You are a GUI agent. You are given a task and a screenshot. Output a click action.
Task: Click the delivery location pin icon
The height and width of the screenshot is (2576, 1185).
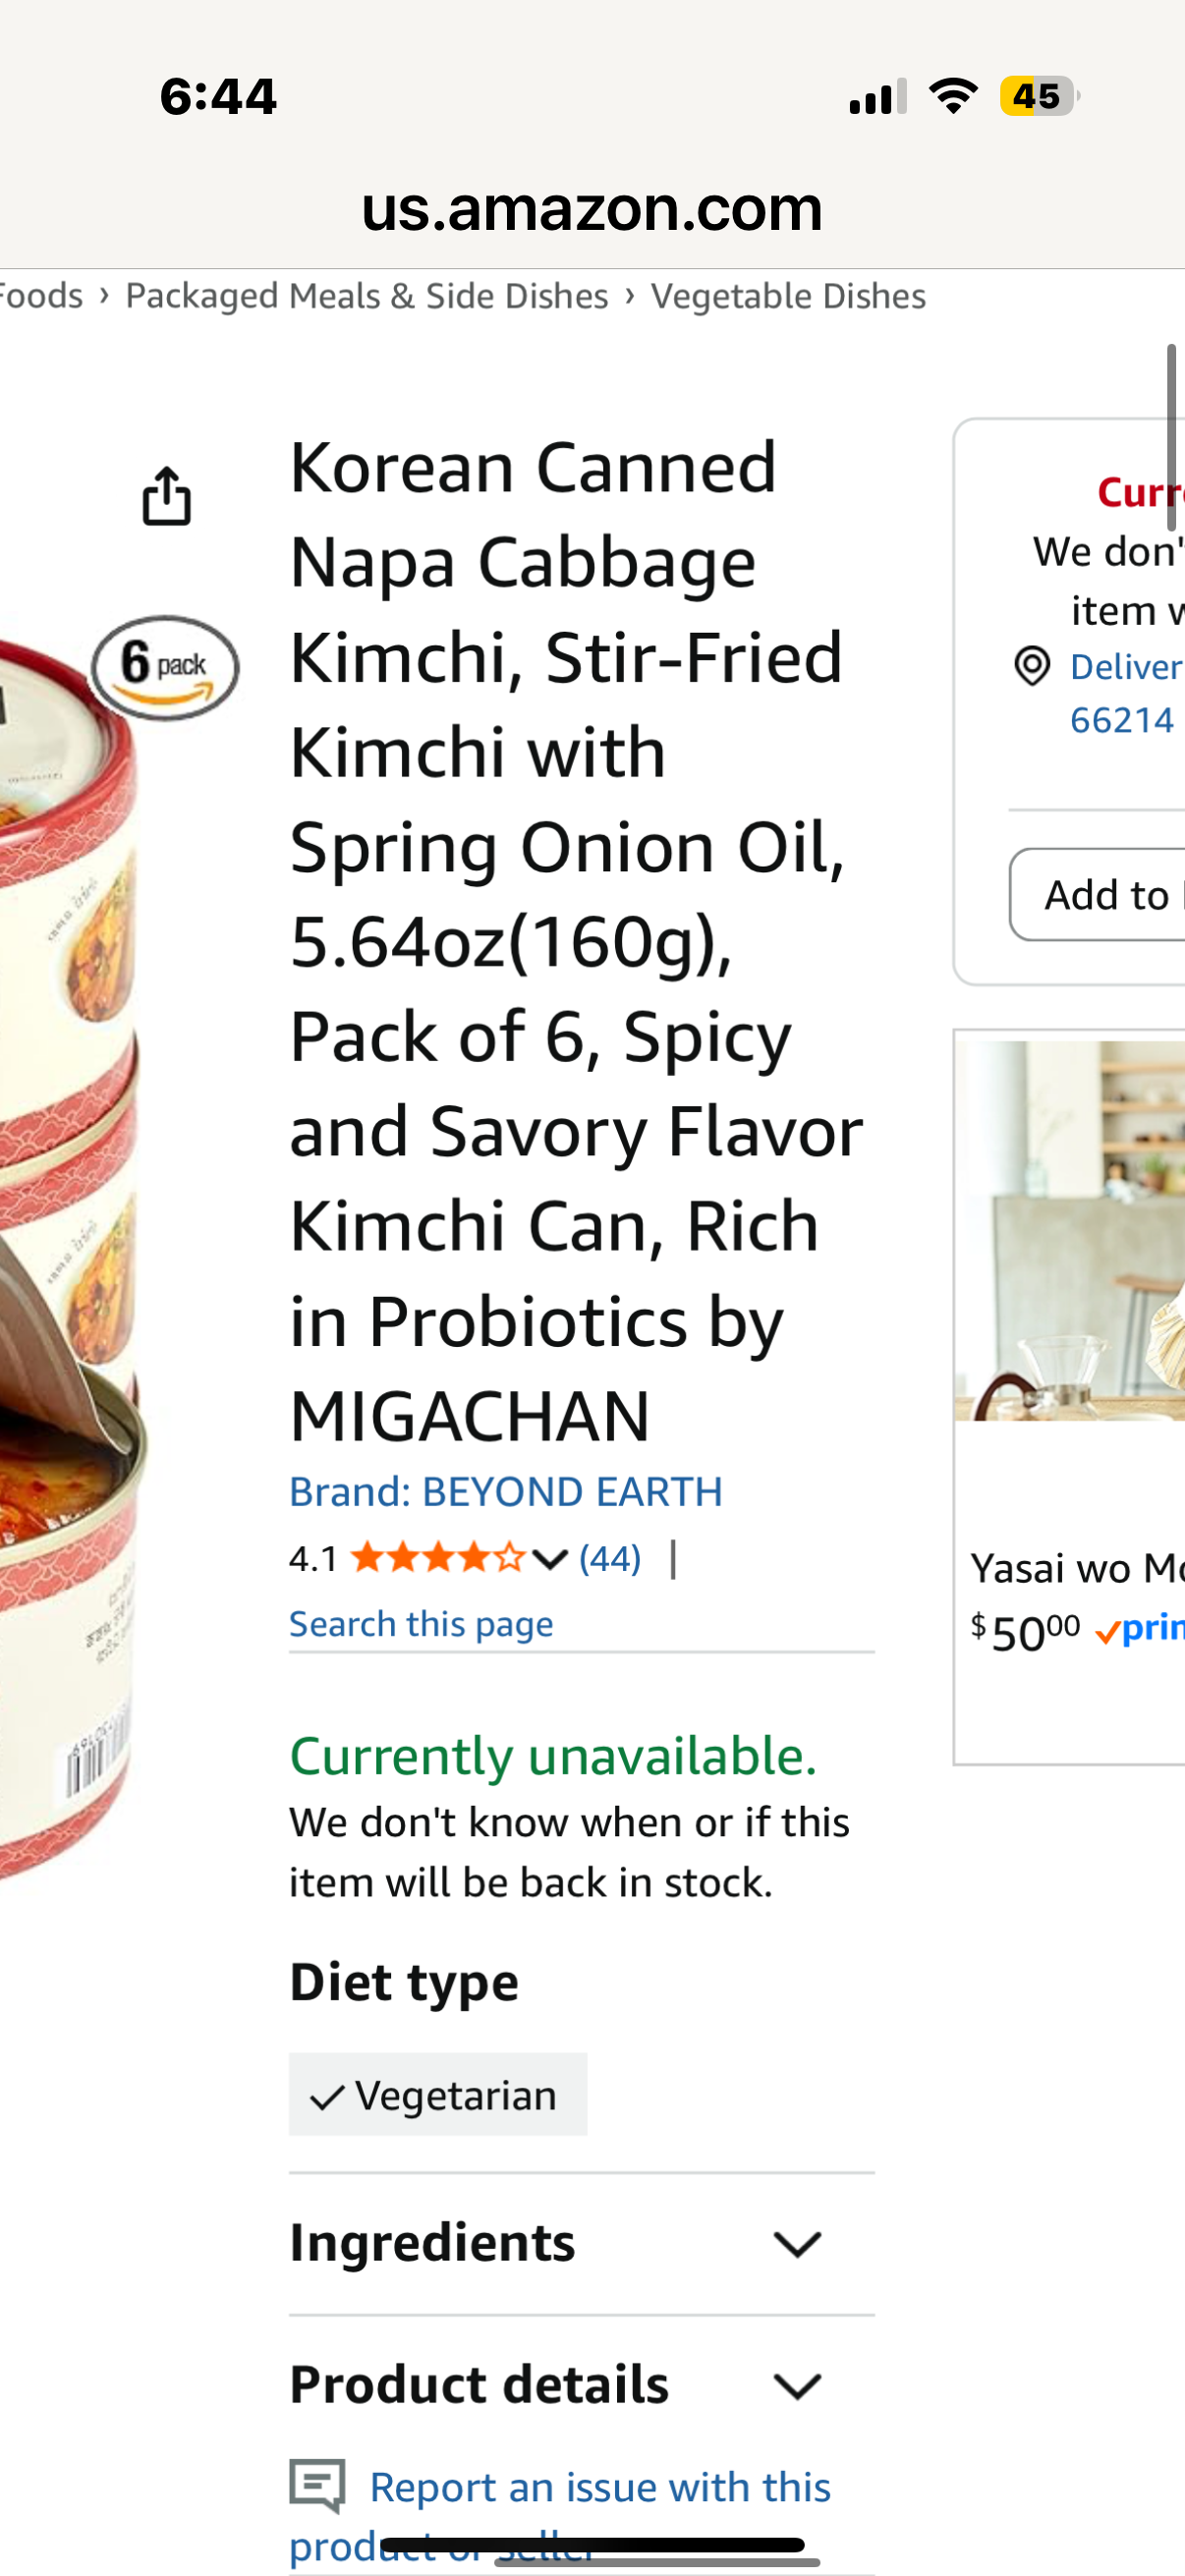[1033, 666]
